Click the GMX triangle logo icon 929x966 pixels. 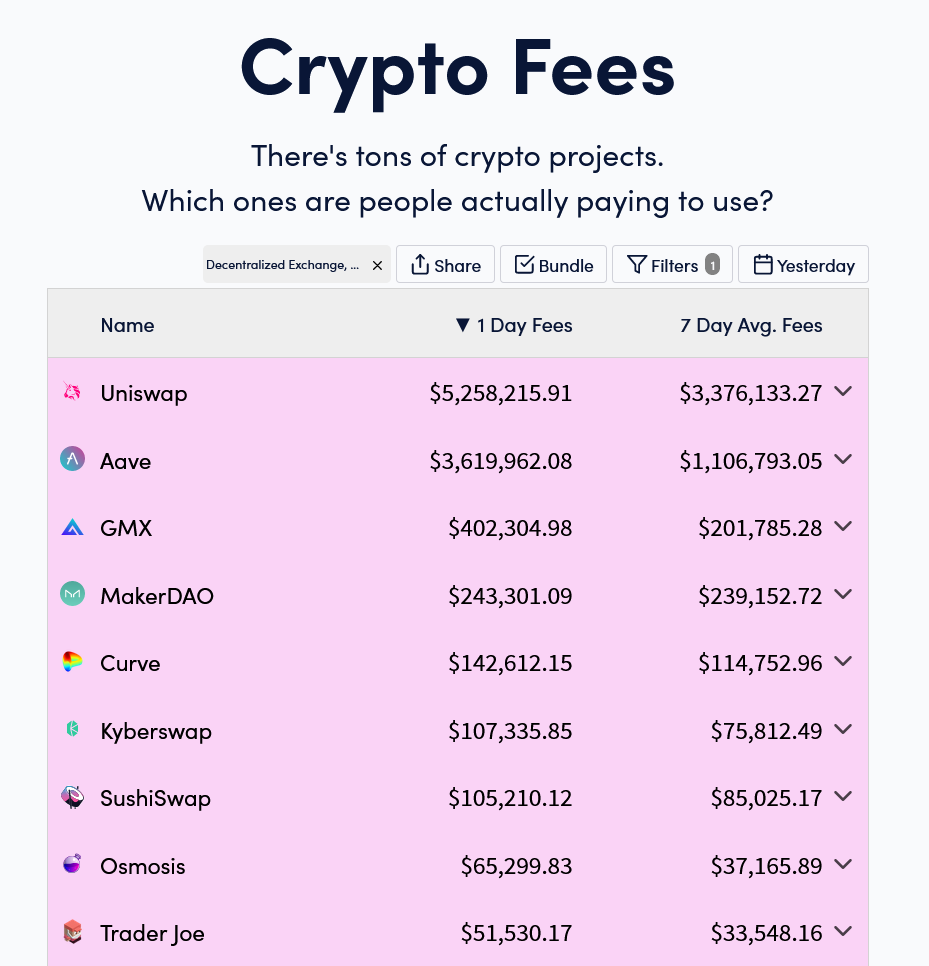[72, 527]
